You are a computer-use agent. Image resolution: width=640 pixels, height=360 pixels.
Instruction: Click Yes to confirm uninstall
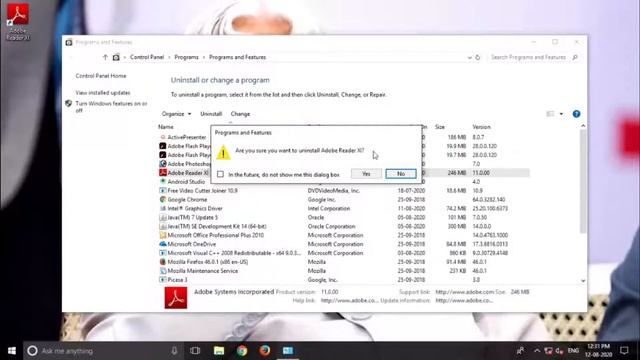pos(366,174)
